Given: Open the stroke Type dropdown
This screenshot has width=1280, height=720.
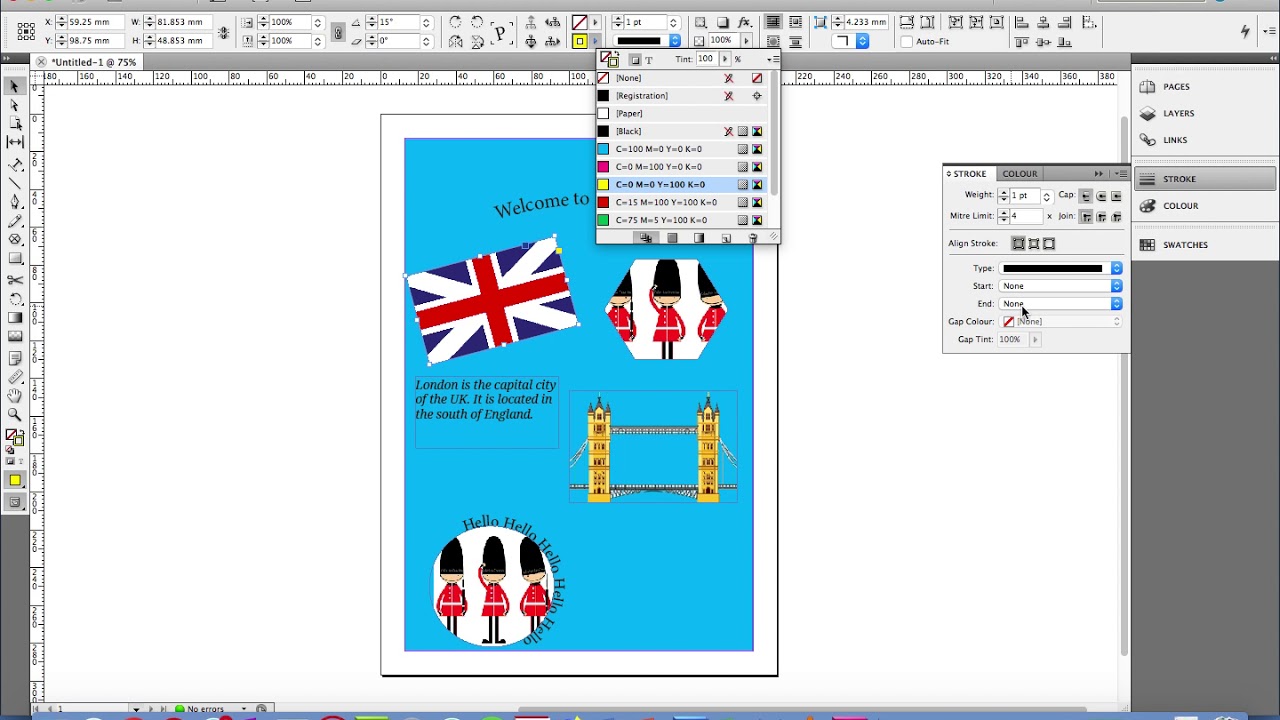Looking at the screenshot, I should tap(1060, 268).
